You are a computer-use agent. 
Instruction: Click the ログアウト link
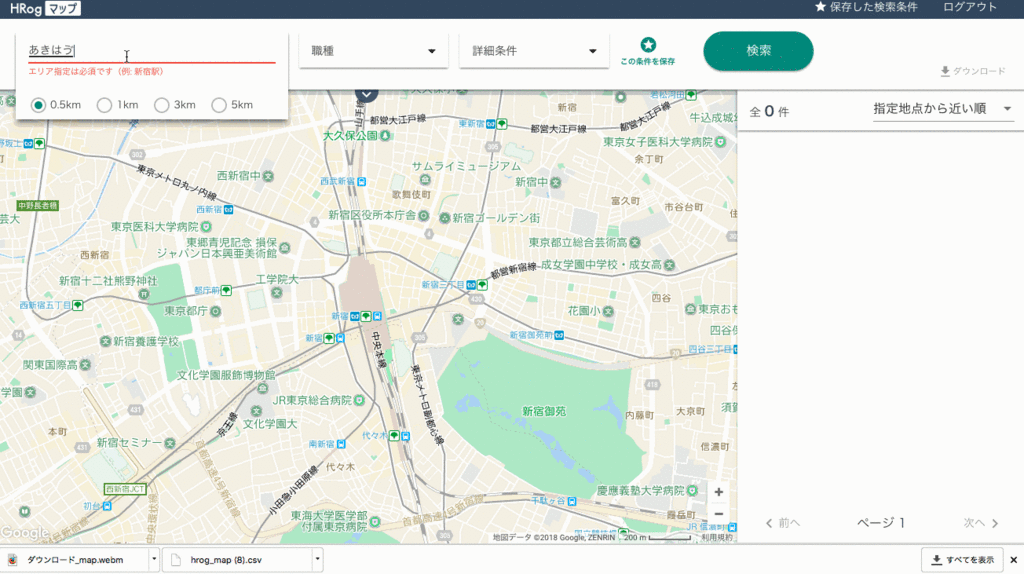click(x=970, y=7)
